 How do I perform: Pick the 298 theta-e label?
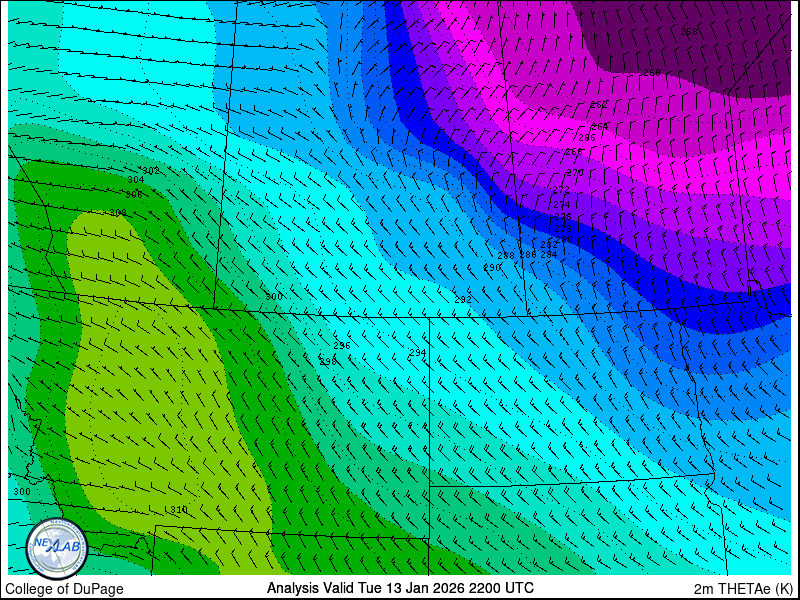pos(328,362)
